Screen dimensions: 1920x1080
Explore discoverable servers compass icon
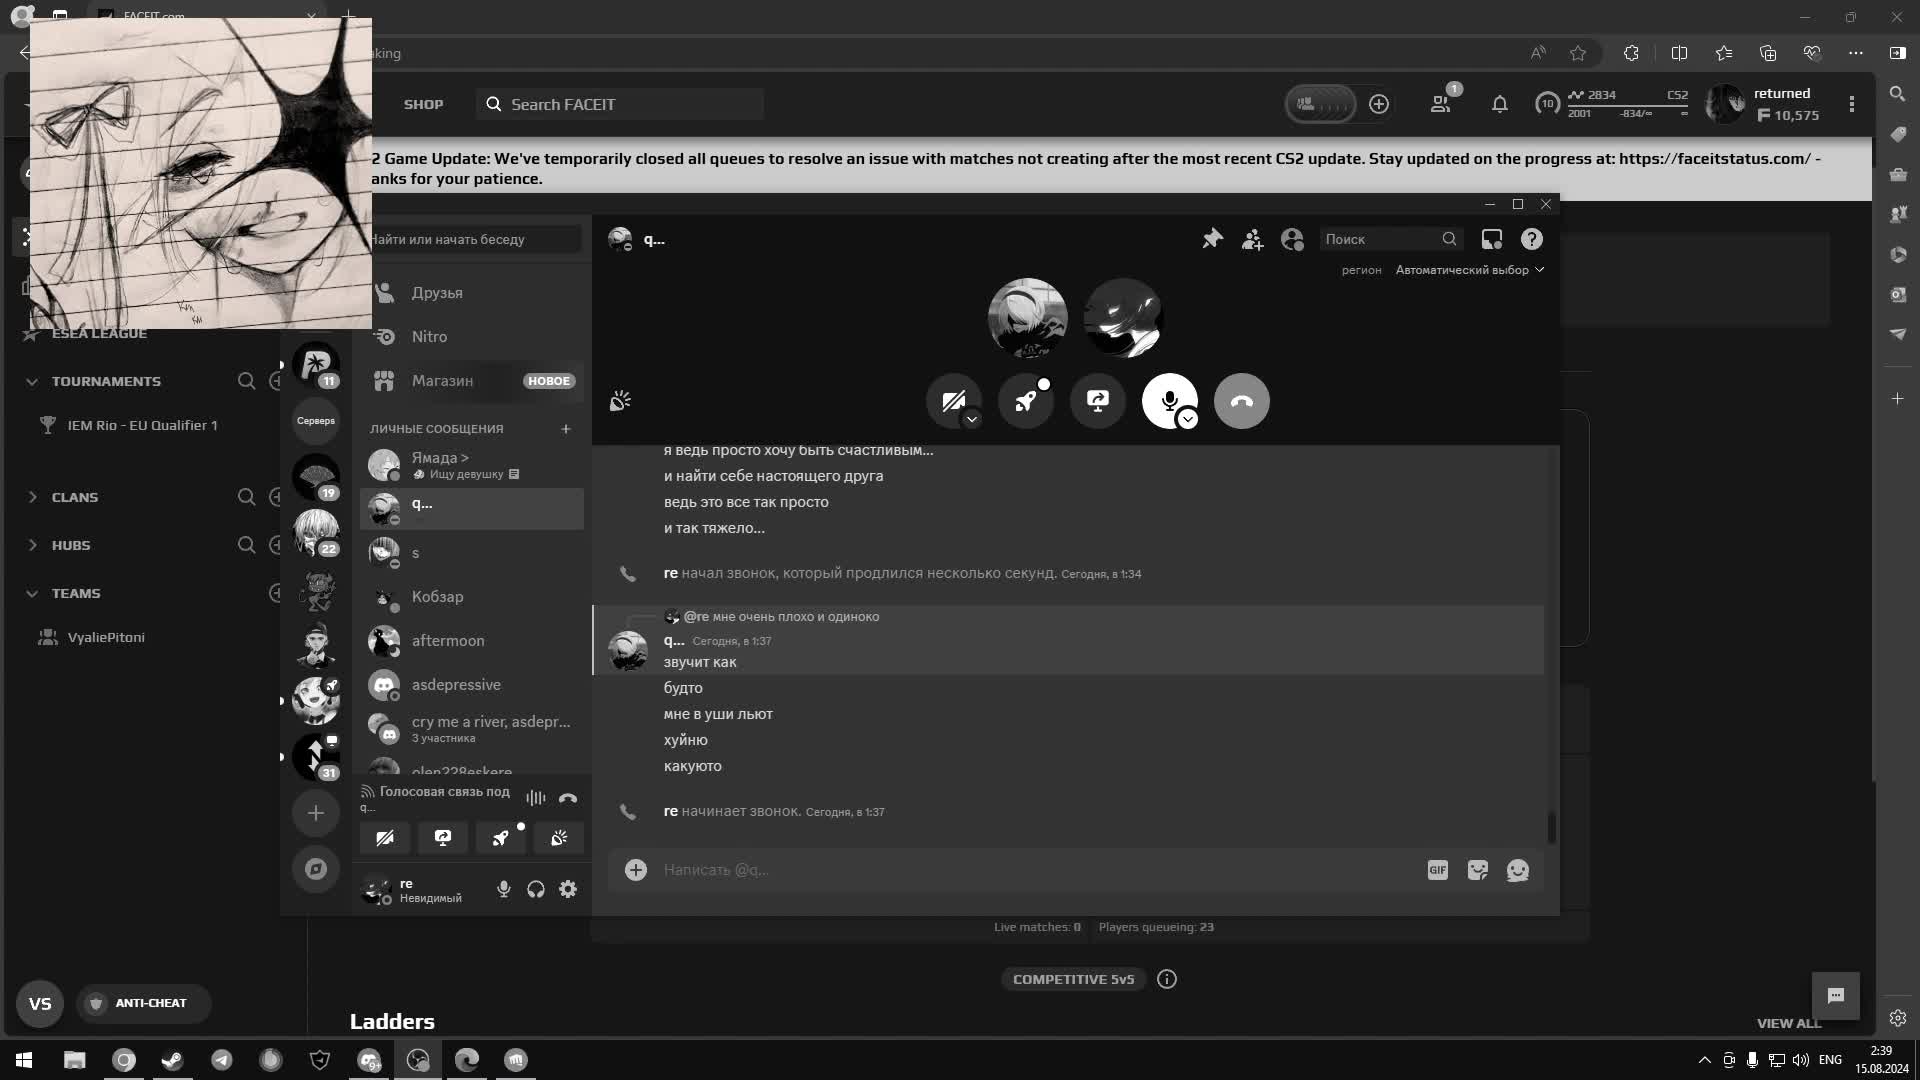coord(316,869)
